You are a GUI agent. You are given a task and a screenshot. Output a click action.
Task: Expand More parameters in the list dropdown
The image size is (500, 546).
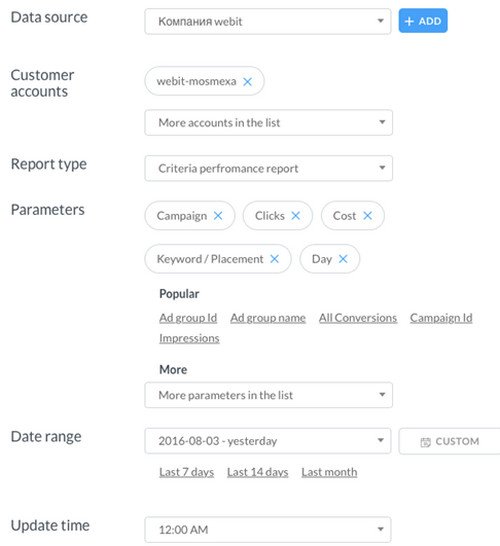point(269,395)
